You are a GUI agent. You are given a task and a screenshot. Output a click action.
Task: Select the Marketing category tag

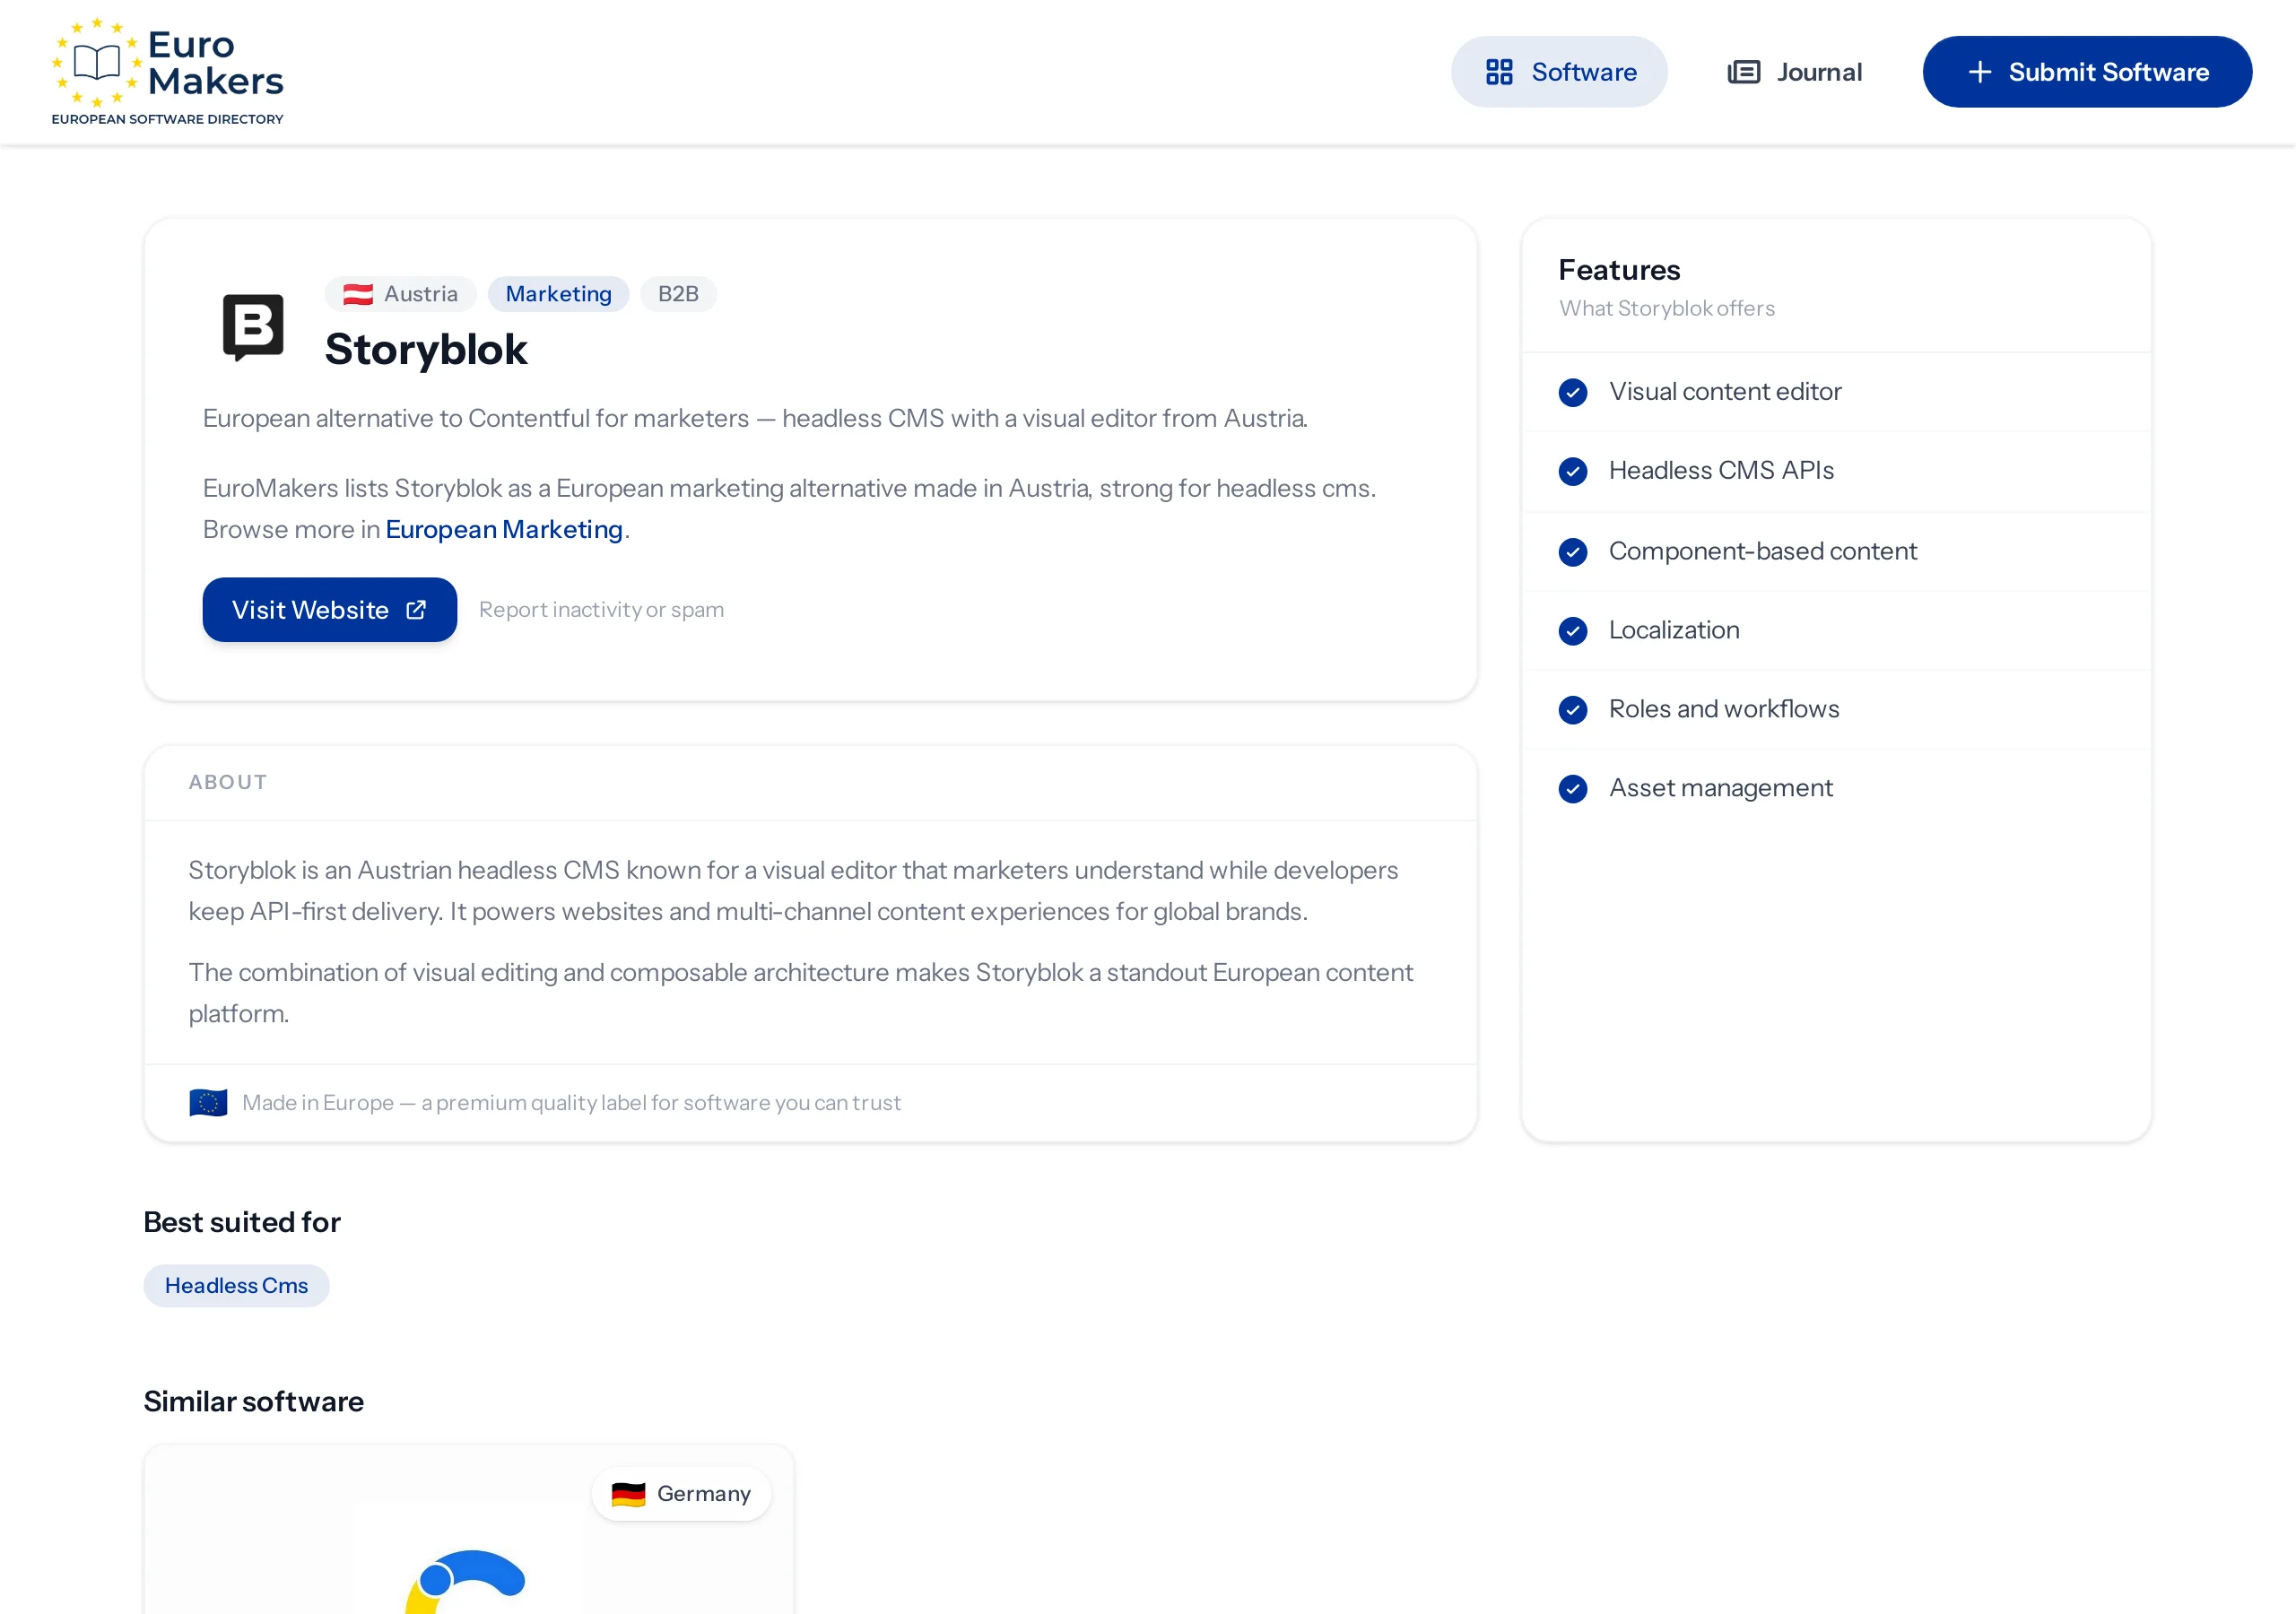558,294
